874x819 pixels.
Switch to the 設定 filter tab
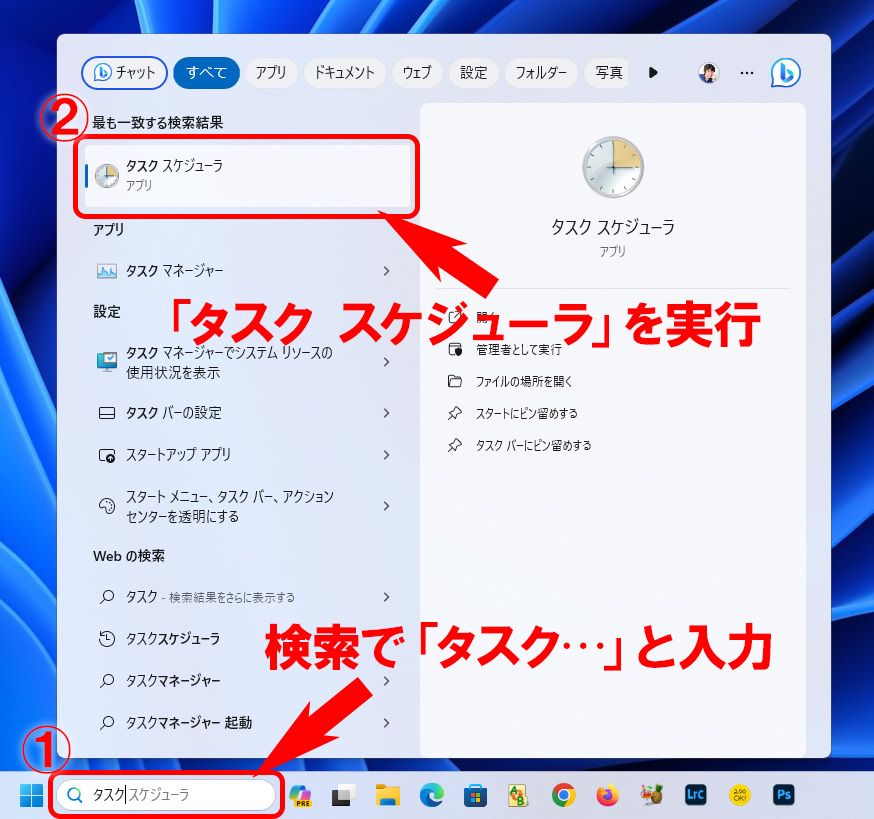(x=473, y=72)
